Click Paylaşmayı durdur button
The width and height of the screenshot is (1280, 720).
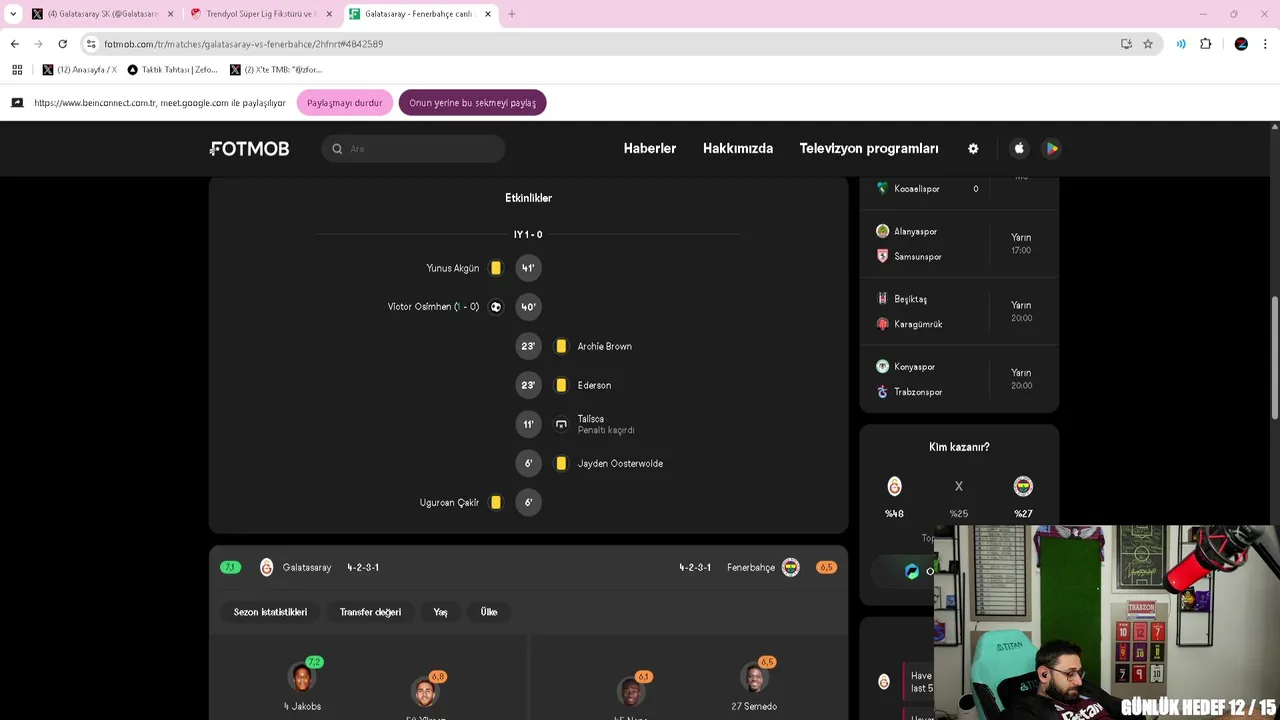(345, 103)
